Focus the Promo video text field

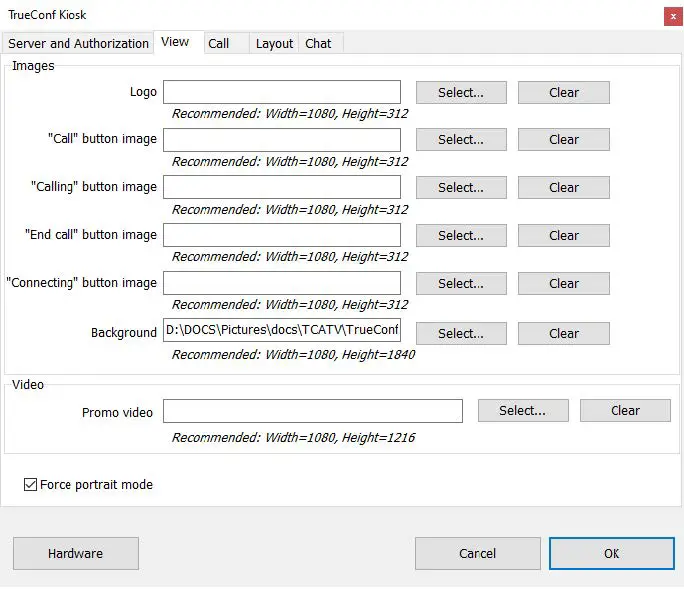click(x=312, y=411)
